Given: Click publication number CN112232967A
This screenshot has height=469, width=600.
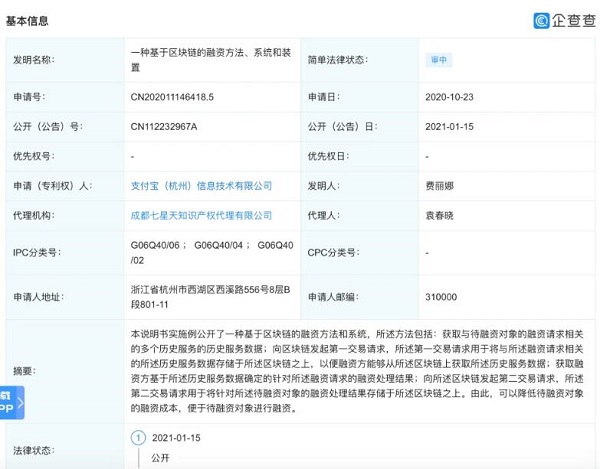Looking at the screenshot, I should coord(165,127).
